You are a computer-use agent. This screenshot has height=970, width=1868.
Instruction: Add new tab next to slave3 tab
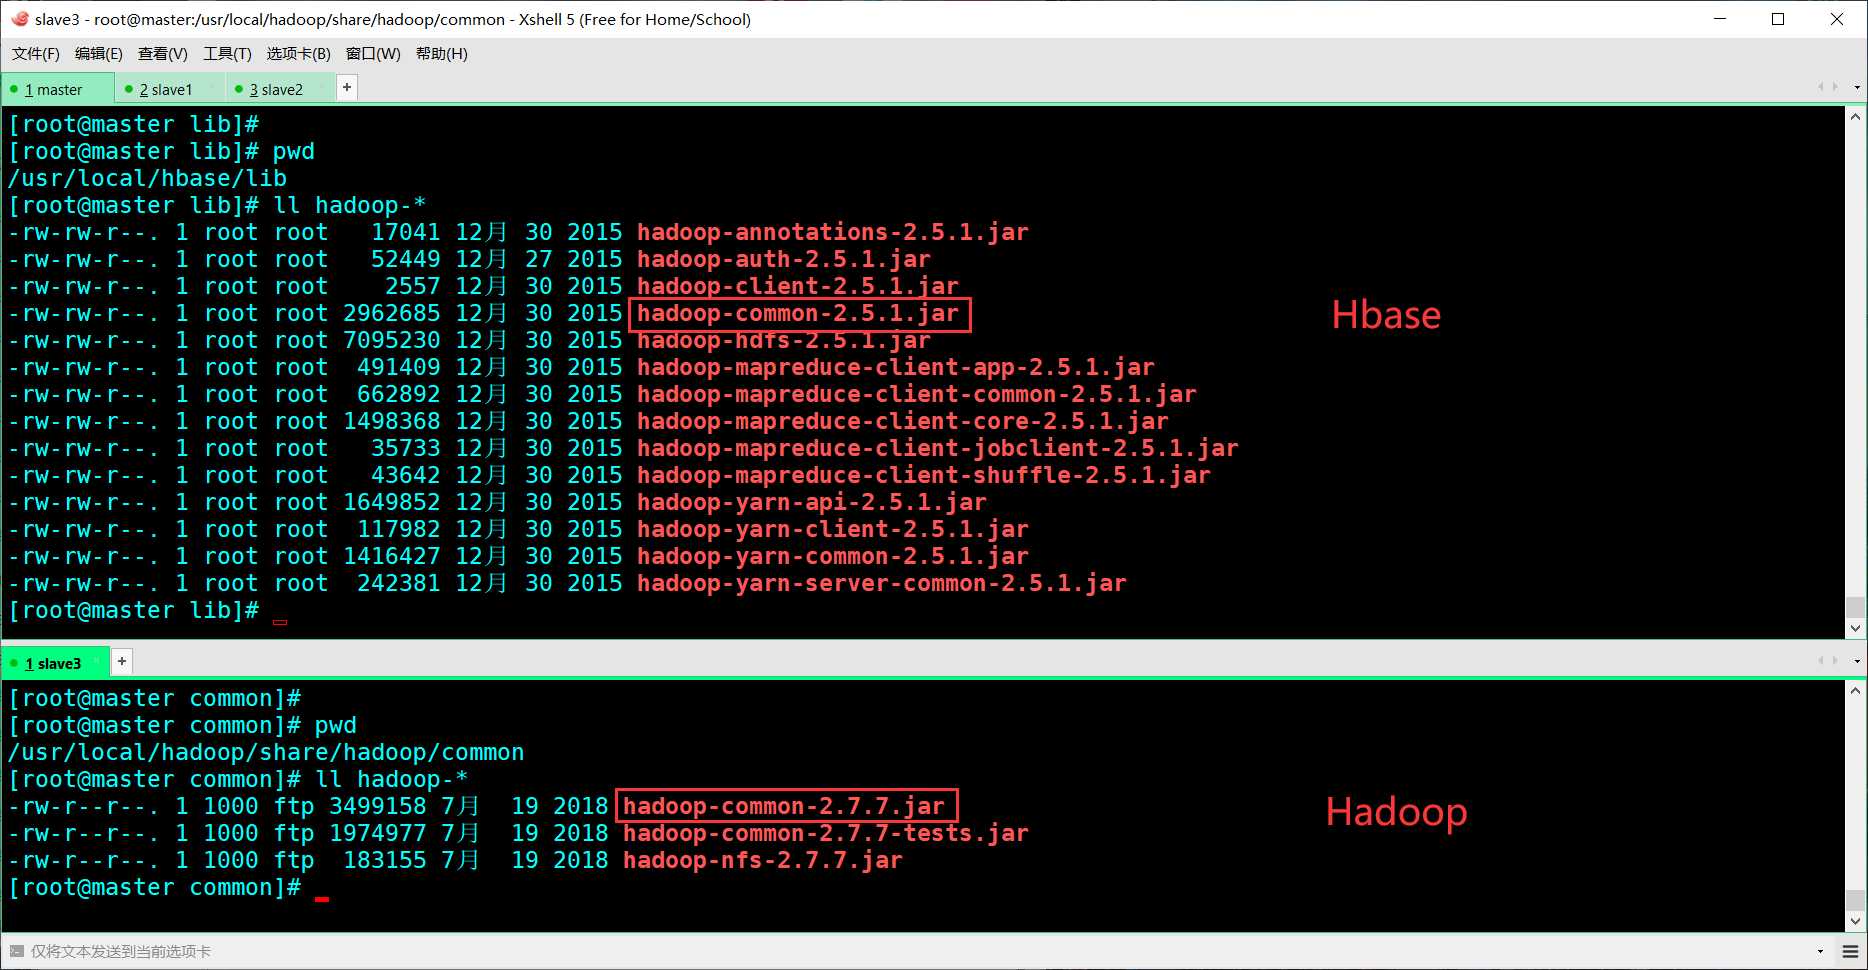tap(121, 661)
